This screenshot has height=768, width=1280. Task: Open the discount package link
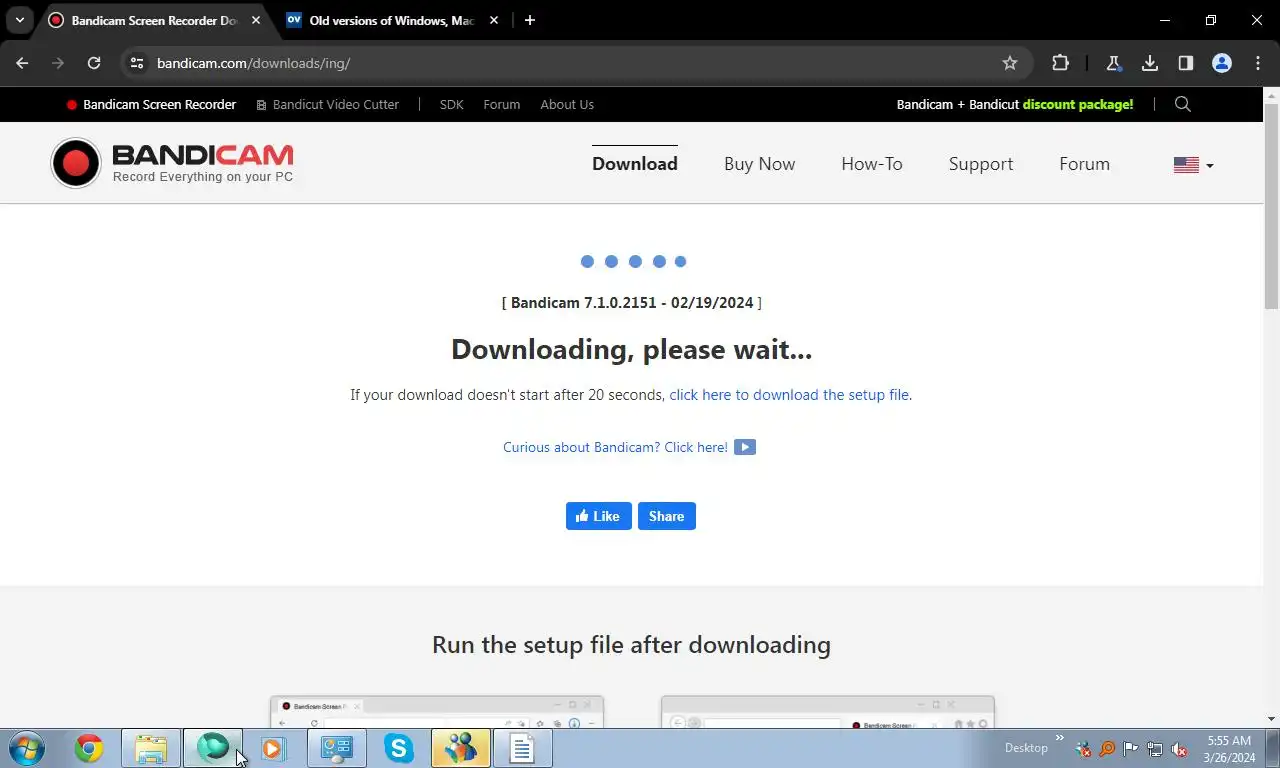[1015, 104]
